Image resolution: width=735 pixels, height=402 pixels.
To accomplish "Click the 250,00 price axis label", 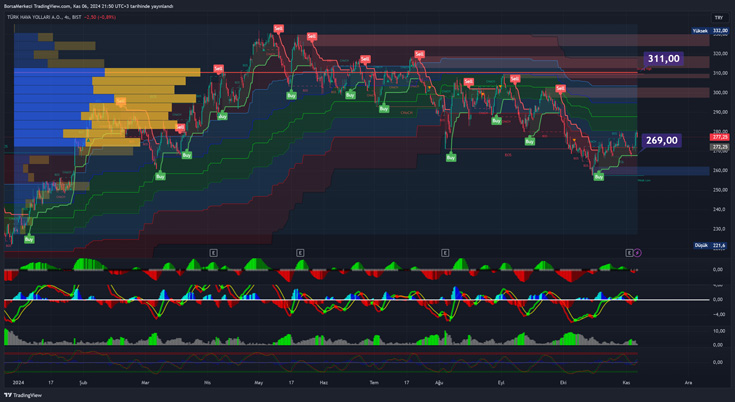I will [x=720, y=190].
